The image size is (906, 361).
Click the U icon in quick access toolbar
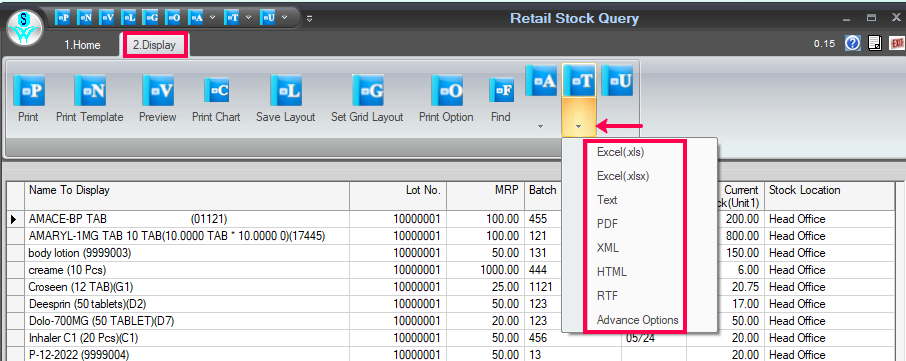pos(267,17)
